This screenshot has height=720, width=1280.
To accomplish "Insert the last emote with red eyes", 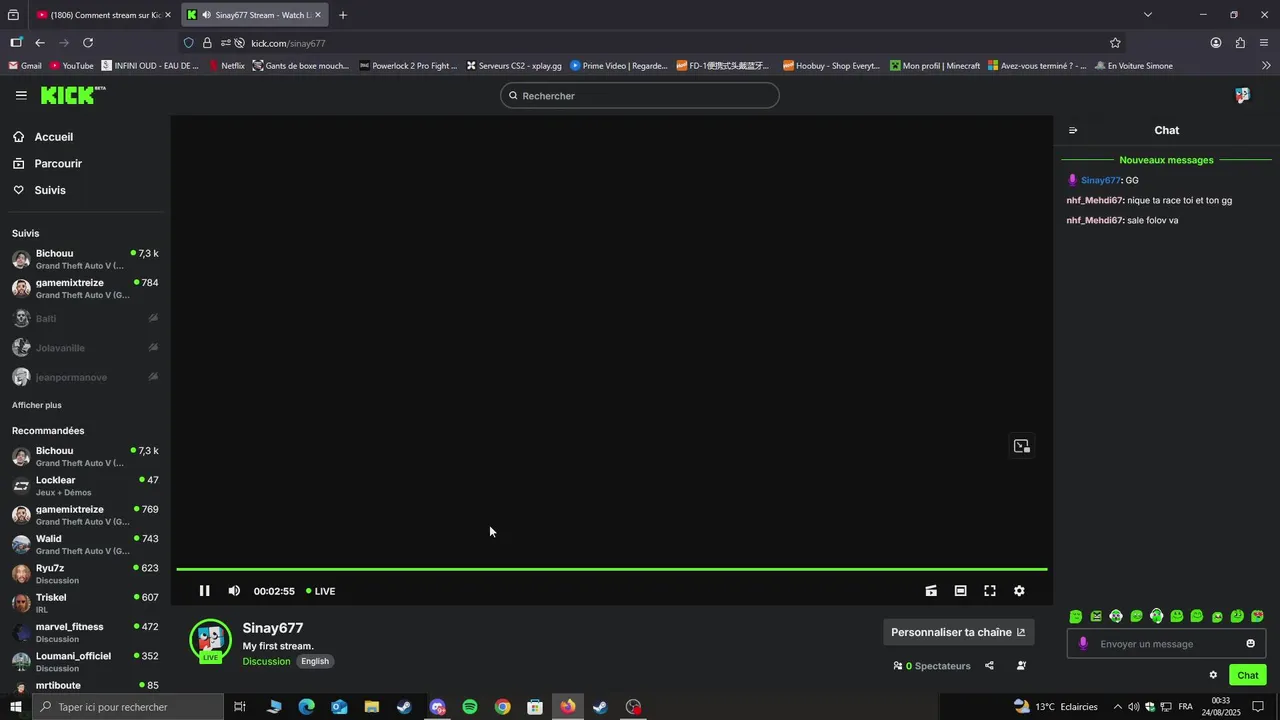I will click(1257, 616).
